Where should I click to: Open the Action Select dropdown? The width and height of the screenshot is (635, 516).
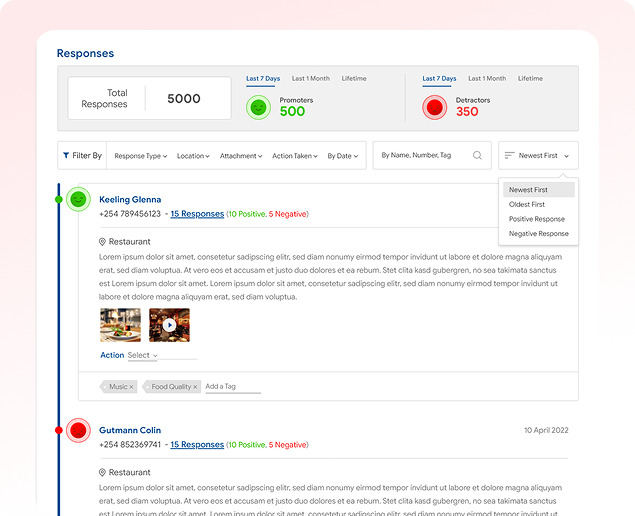143,355
